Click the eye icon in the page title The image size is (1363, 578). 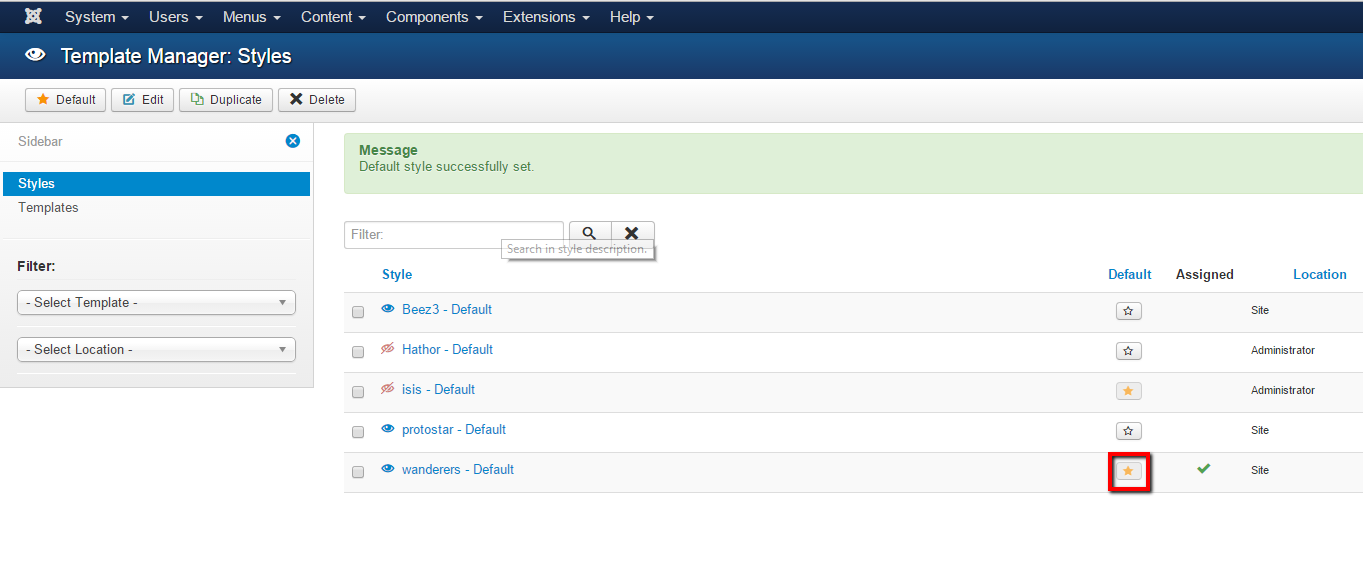[35, 56]
